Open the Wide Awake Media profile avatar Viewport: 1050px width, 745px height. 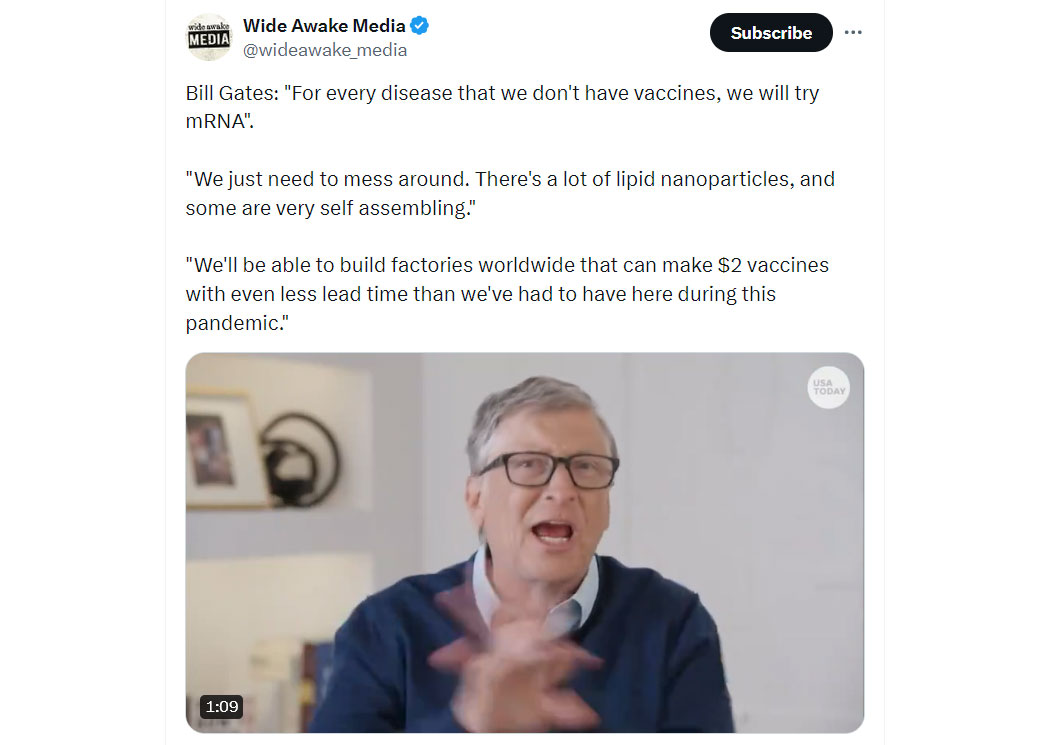click(x=209, y=37)
